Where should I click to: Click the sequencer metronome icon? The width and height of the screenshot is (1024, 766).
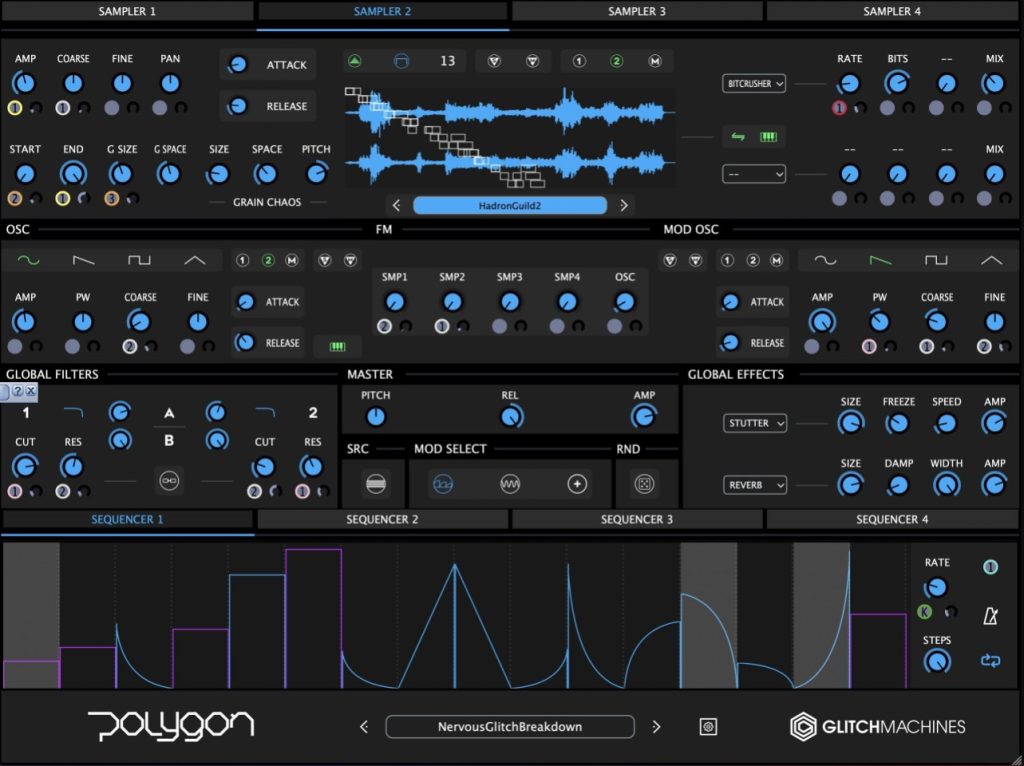click(991, 616)
